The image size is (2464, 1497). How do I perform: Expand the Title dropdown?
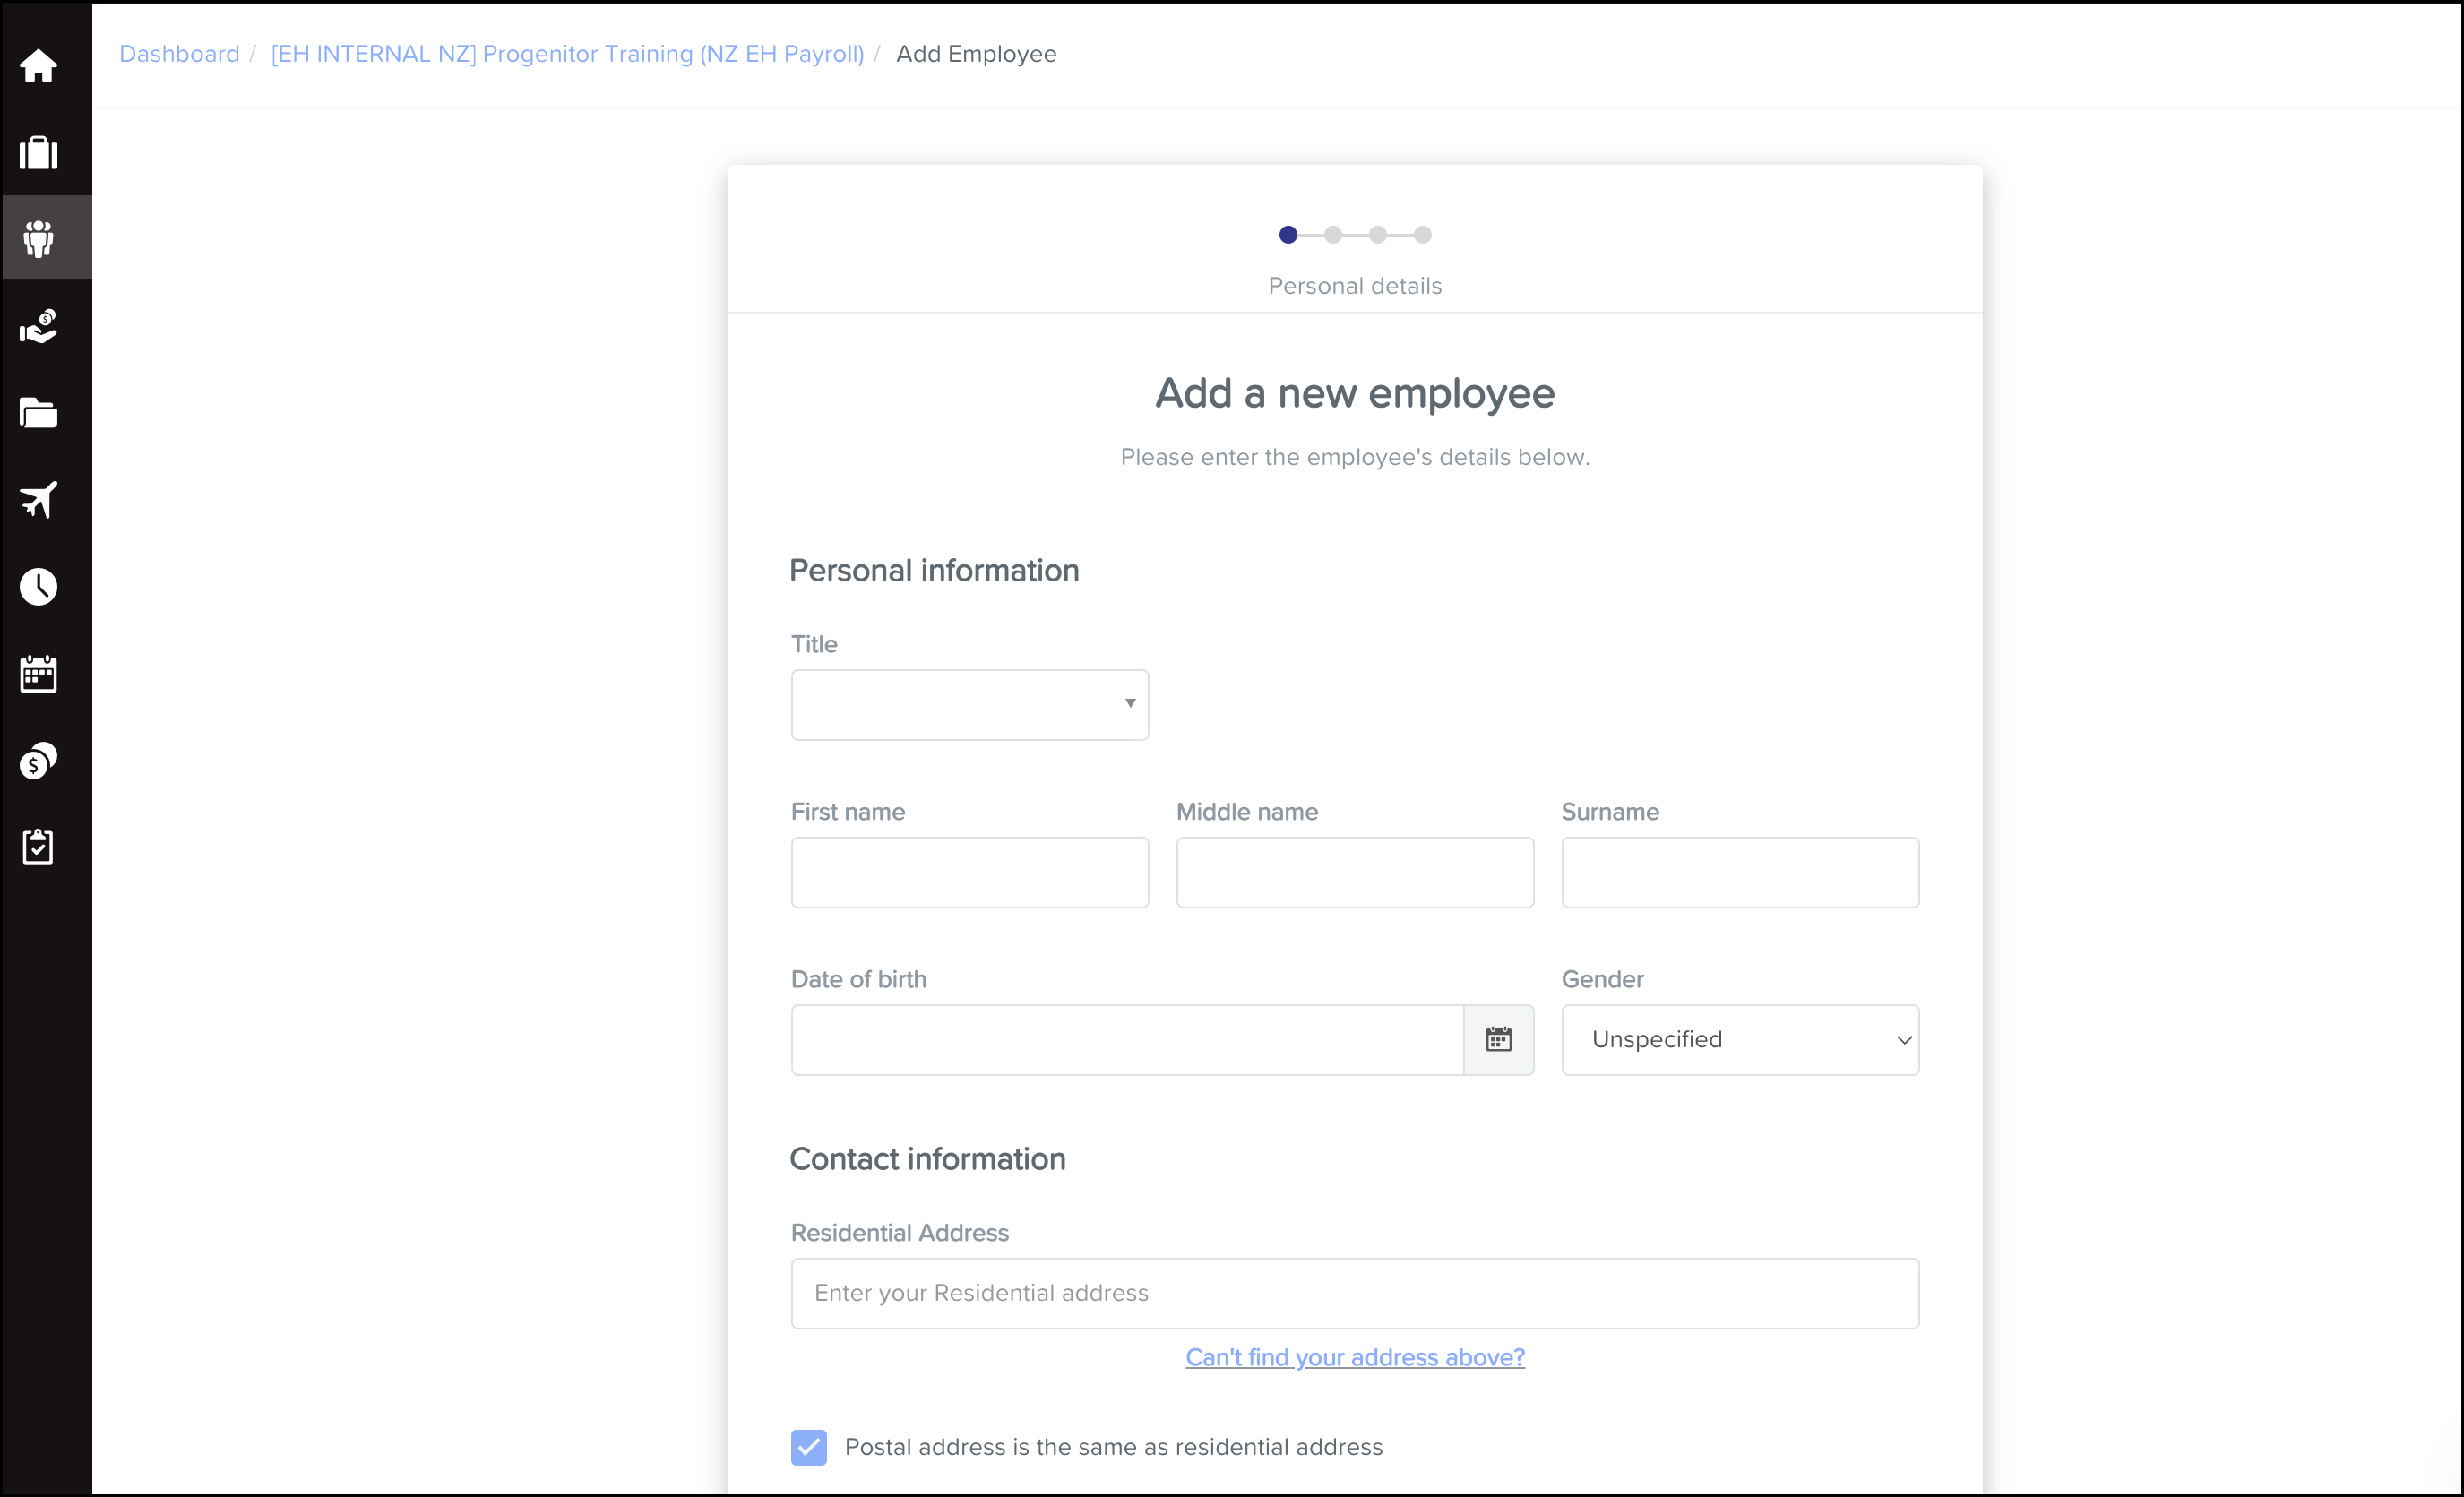click(x=969, y=705)
